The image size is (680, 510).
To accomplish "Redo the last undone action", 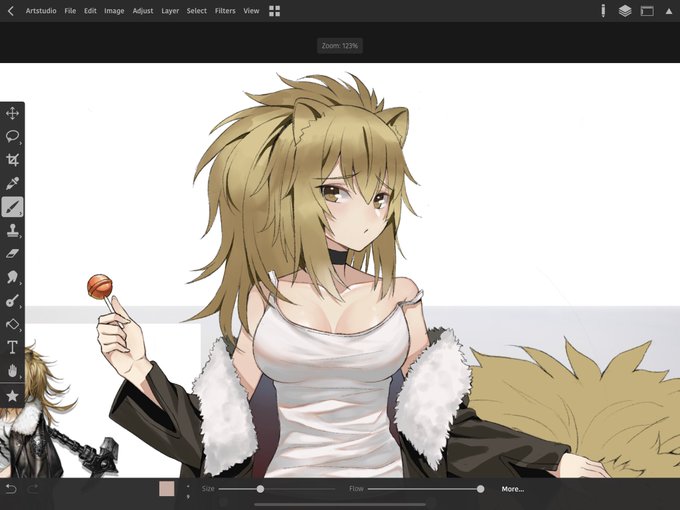I will [33, 489].
